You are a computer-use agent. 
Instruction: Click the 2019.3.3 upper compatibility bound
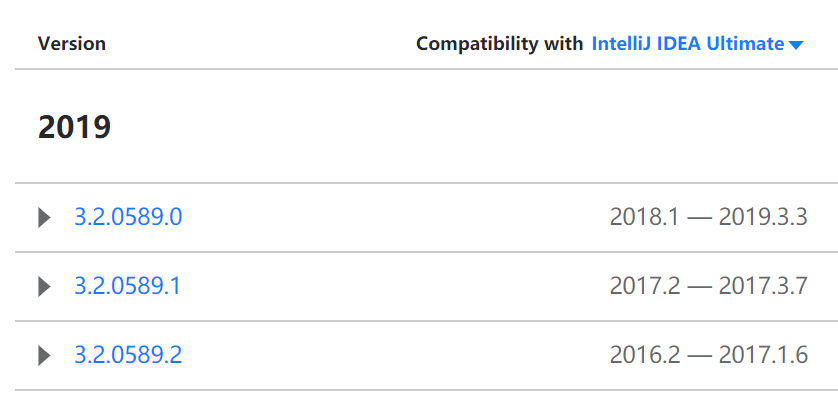[x=763, y=217]
